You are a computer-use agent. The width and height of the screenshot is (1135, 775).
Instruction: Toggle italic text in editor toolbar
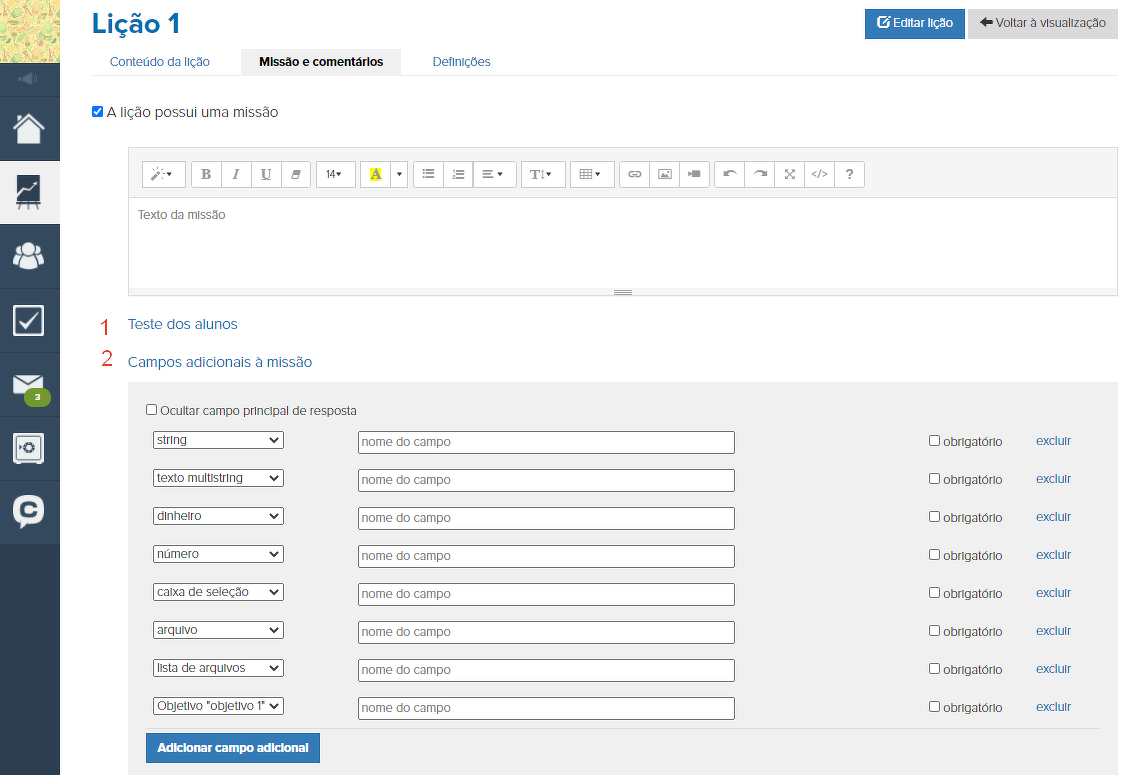point(236,174)
